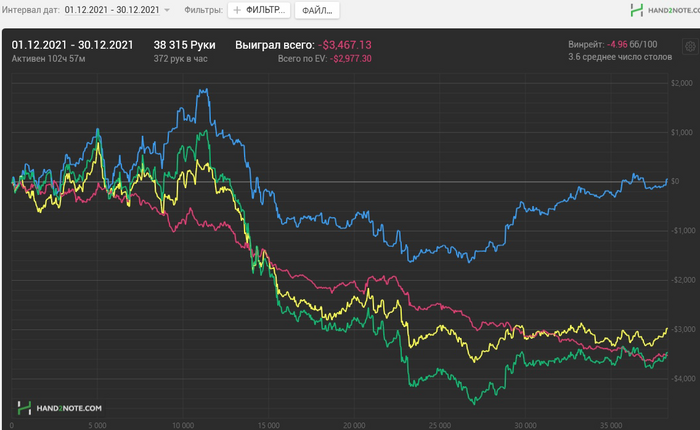
Task: Click the date range arrow next to 30.12.2021
Action: [166, 10]
